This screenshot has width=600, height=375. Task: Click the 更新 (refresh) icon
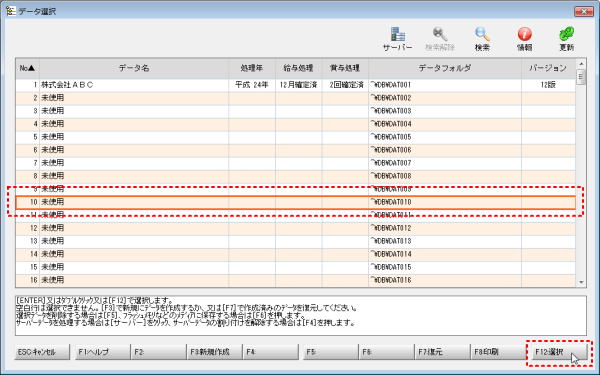(566, 39)
